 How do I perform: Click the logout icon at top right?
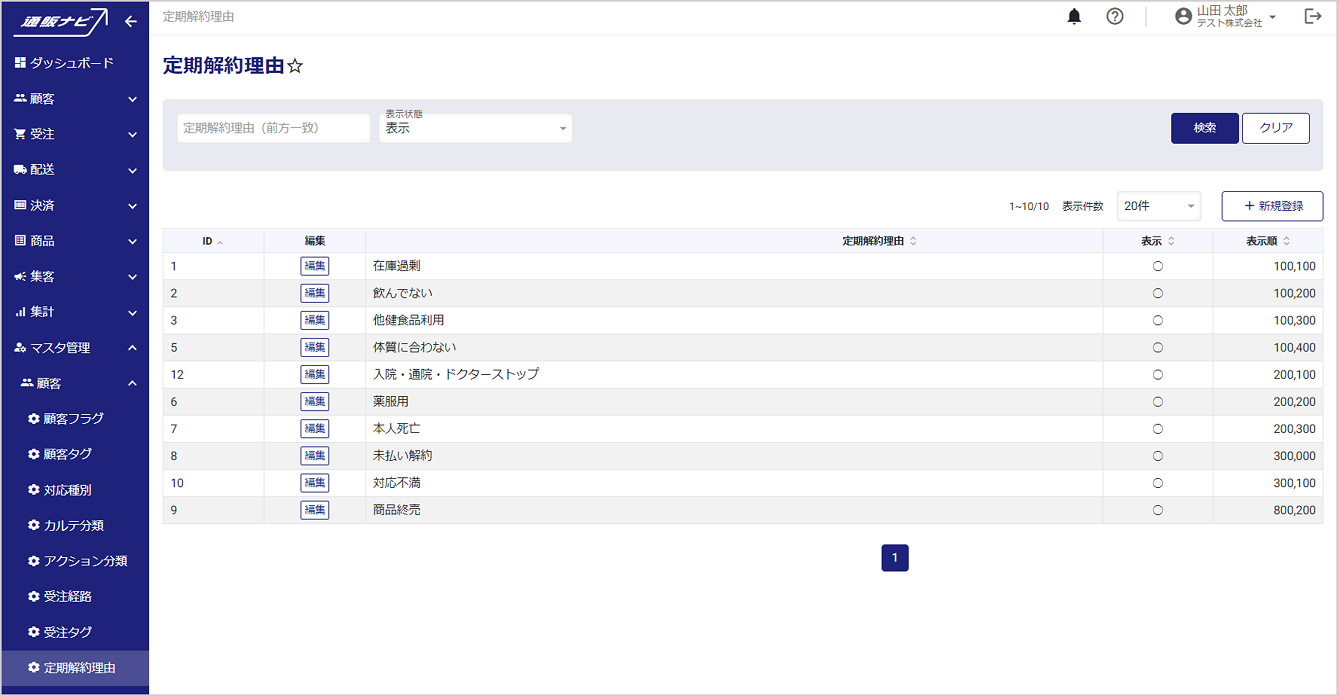coord(1313,17)
